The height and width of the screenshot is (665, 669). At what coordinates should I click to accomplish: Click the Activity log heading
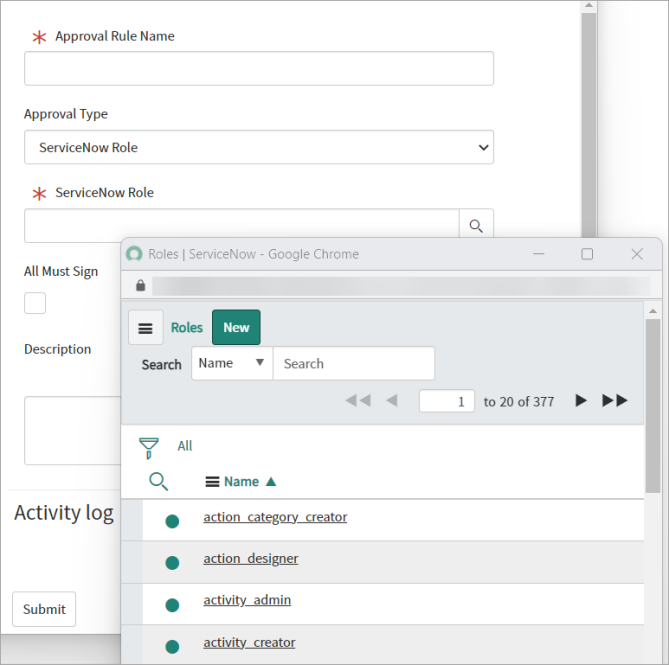pyautogui.click(x=64, y=513)
